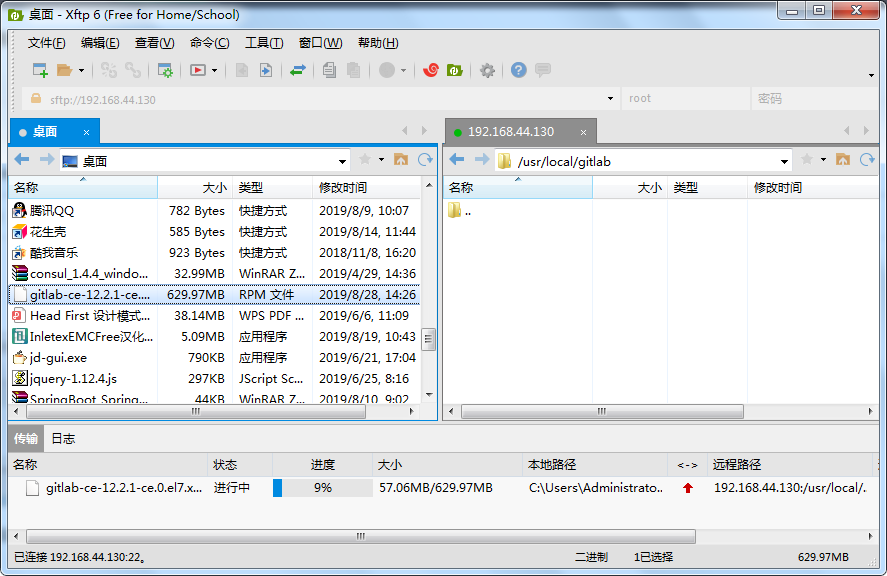The height and width of the screenshot is (576, 887).
Task: Expand the local 桌面 path dropdown
Action: pos(342,161)
